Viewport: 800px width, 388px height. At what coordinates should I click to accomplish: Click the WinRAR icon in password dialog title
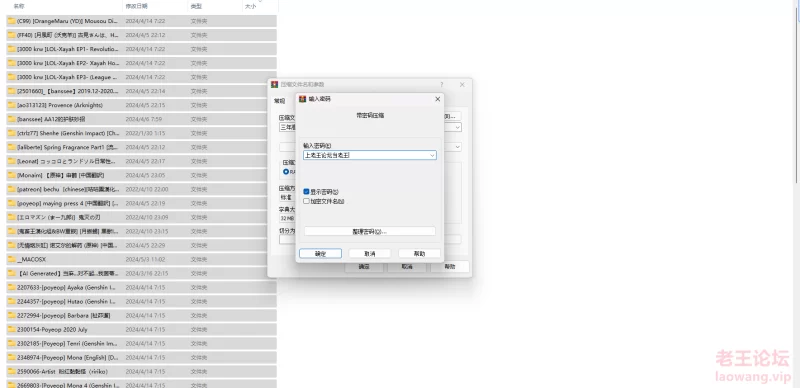pos(303,99)
